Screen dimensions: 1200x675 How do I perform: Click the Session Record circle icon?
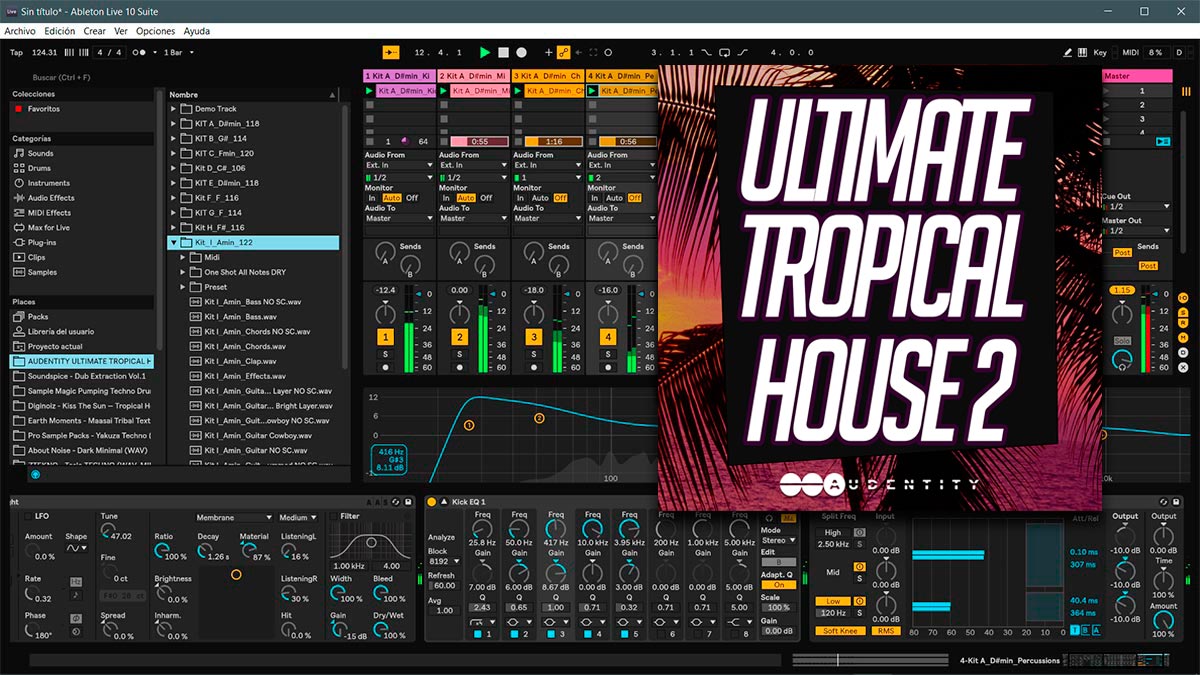click(x=608, y=52)
